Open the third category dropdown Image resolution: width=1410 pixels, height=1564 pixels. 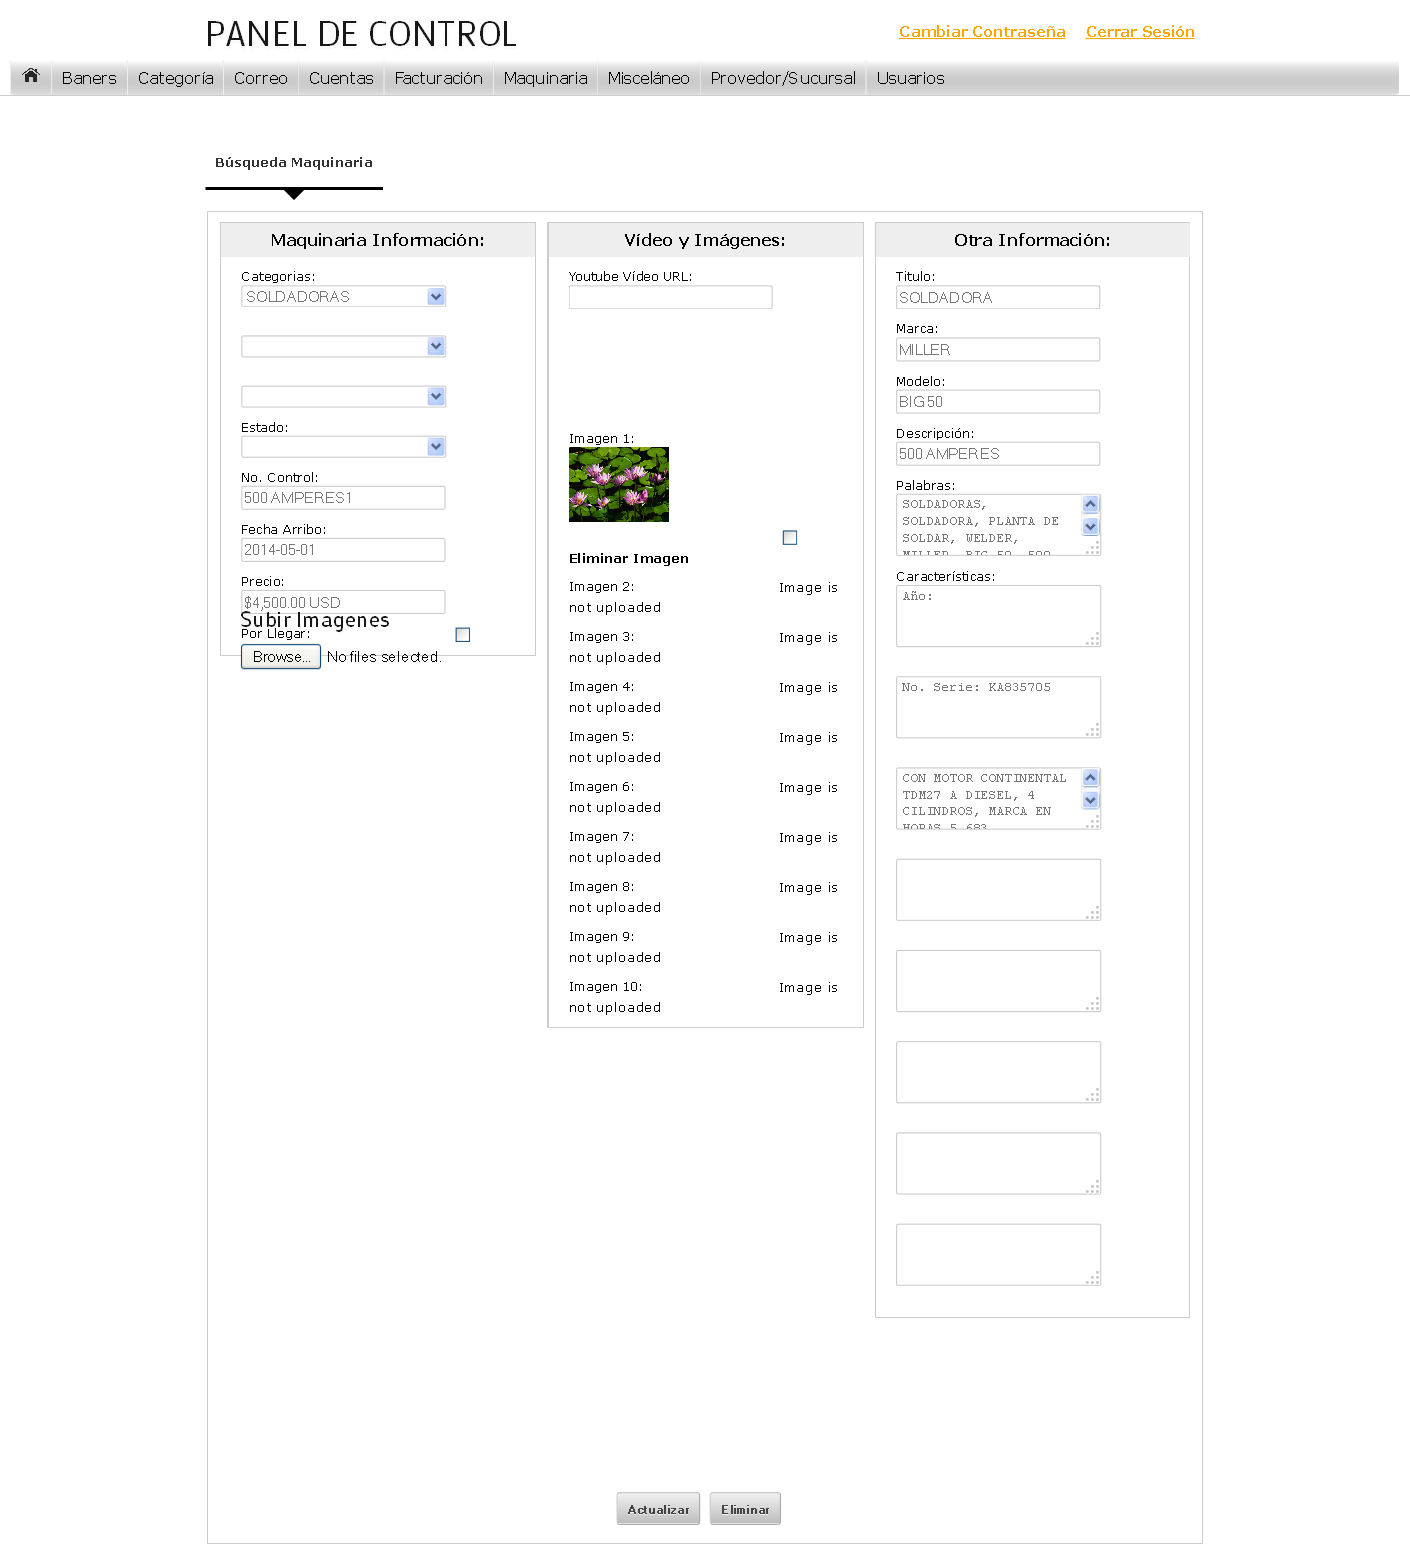tap(343, 397)
